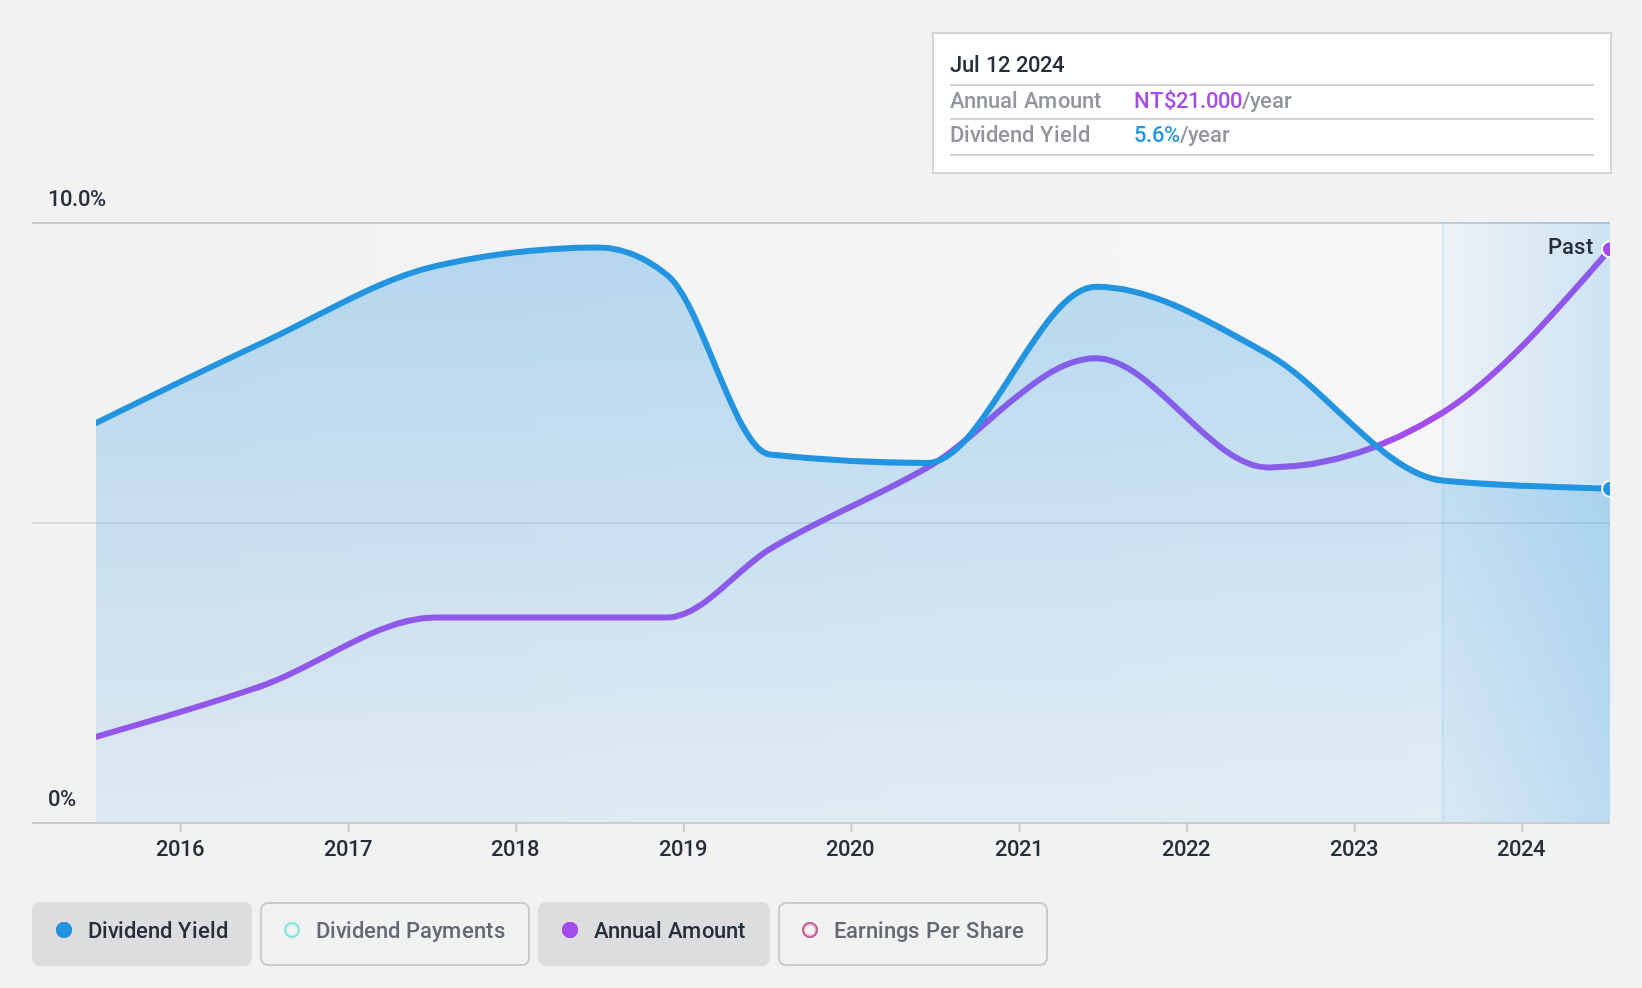This screenshot has width=1642, height=988.
Task: Click the 2021 x-axis label
Action: pyautogui.click(x=1018, y=849)
